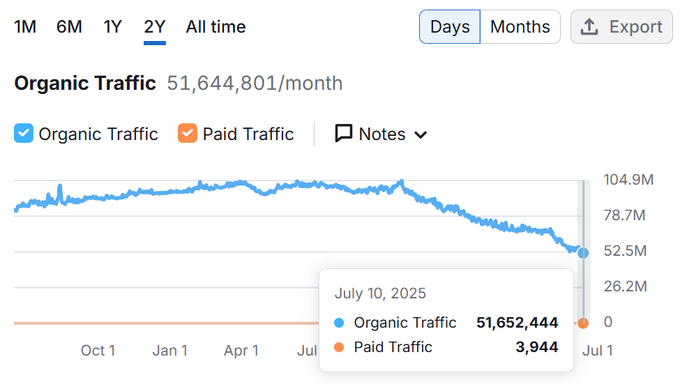This screenshot has width=680, height=384.
Task: Click the 78.7M axis label
Action: pos(624,215)
